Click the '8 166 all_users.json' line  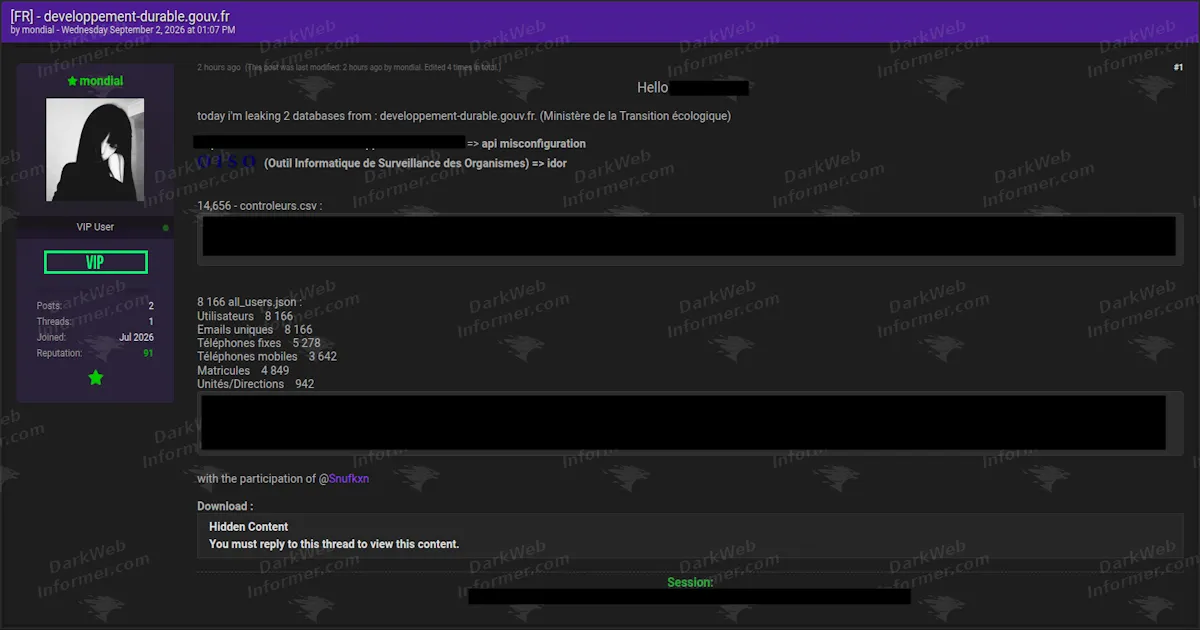(x=249, y=302)
